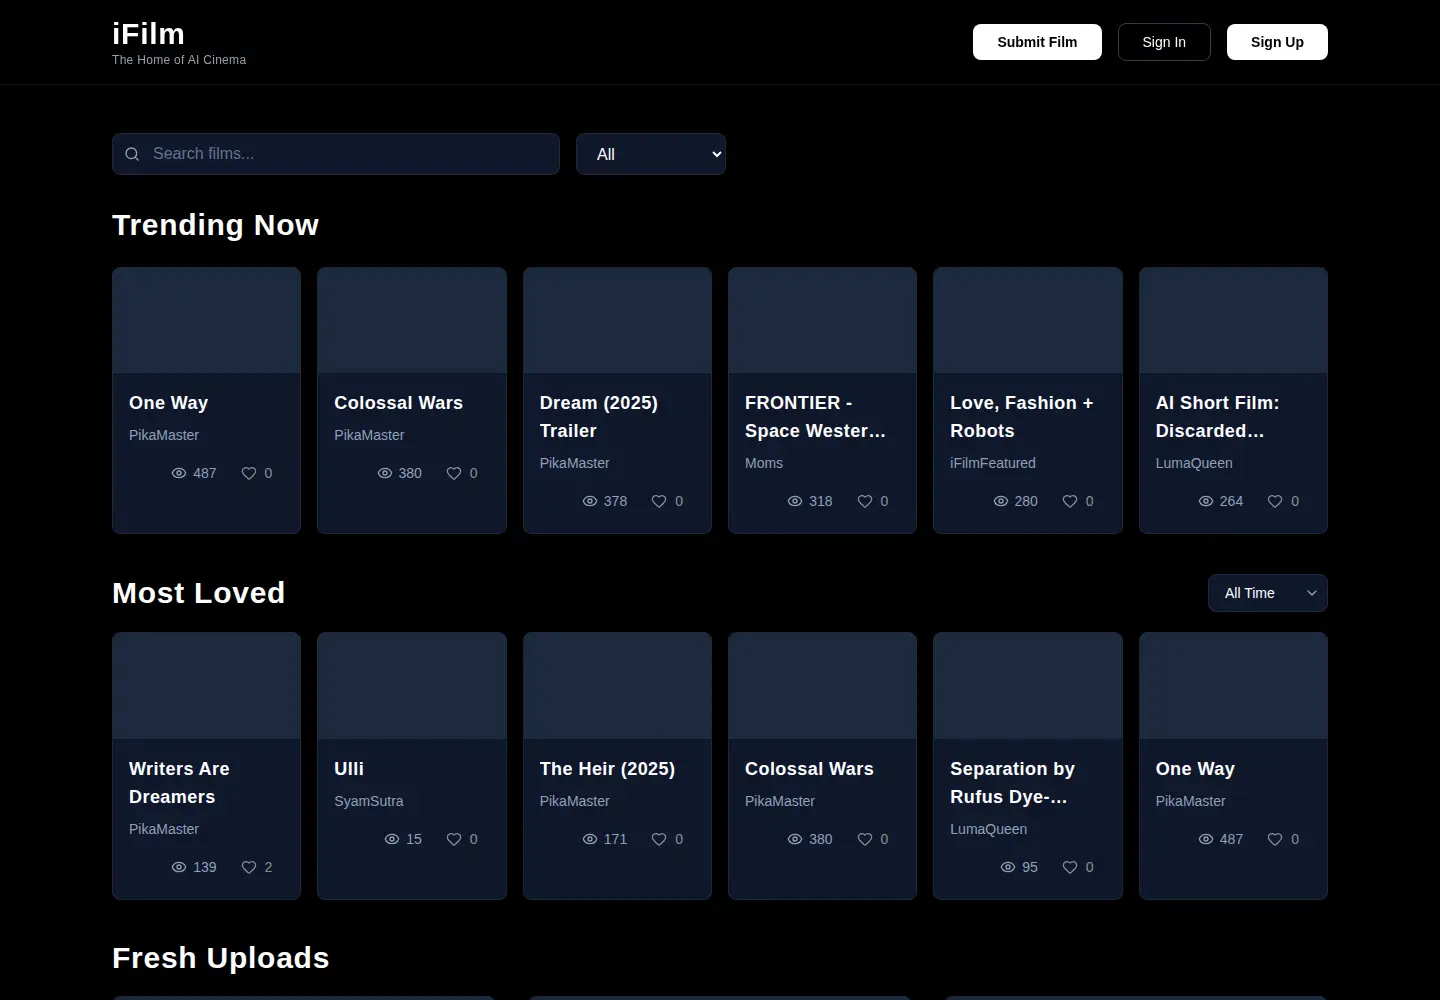Click heart icon on Most Loved Colossal Wars
The width and height of the screenshot is (1440, 1000).
[x=865, y=839]
